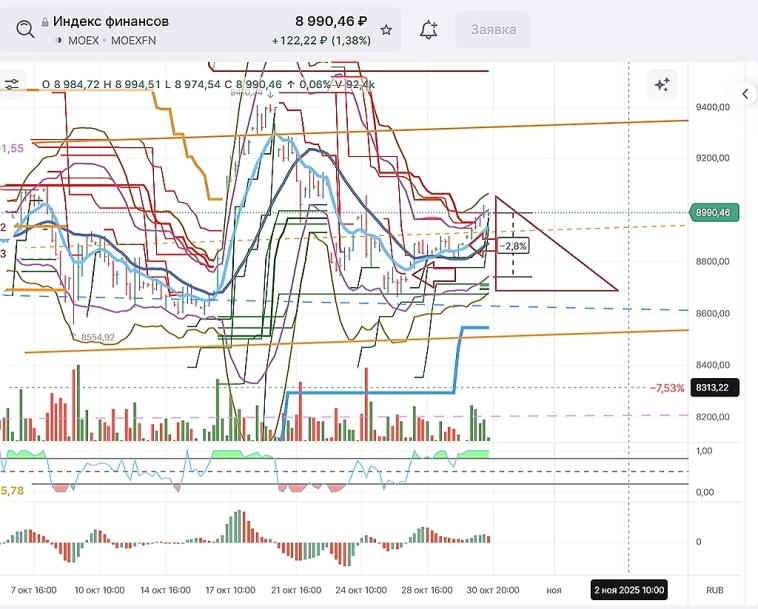758x609 pixels.
Task: Open the instrument search magnifier
Action: [25, 30]
